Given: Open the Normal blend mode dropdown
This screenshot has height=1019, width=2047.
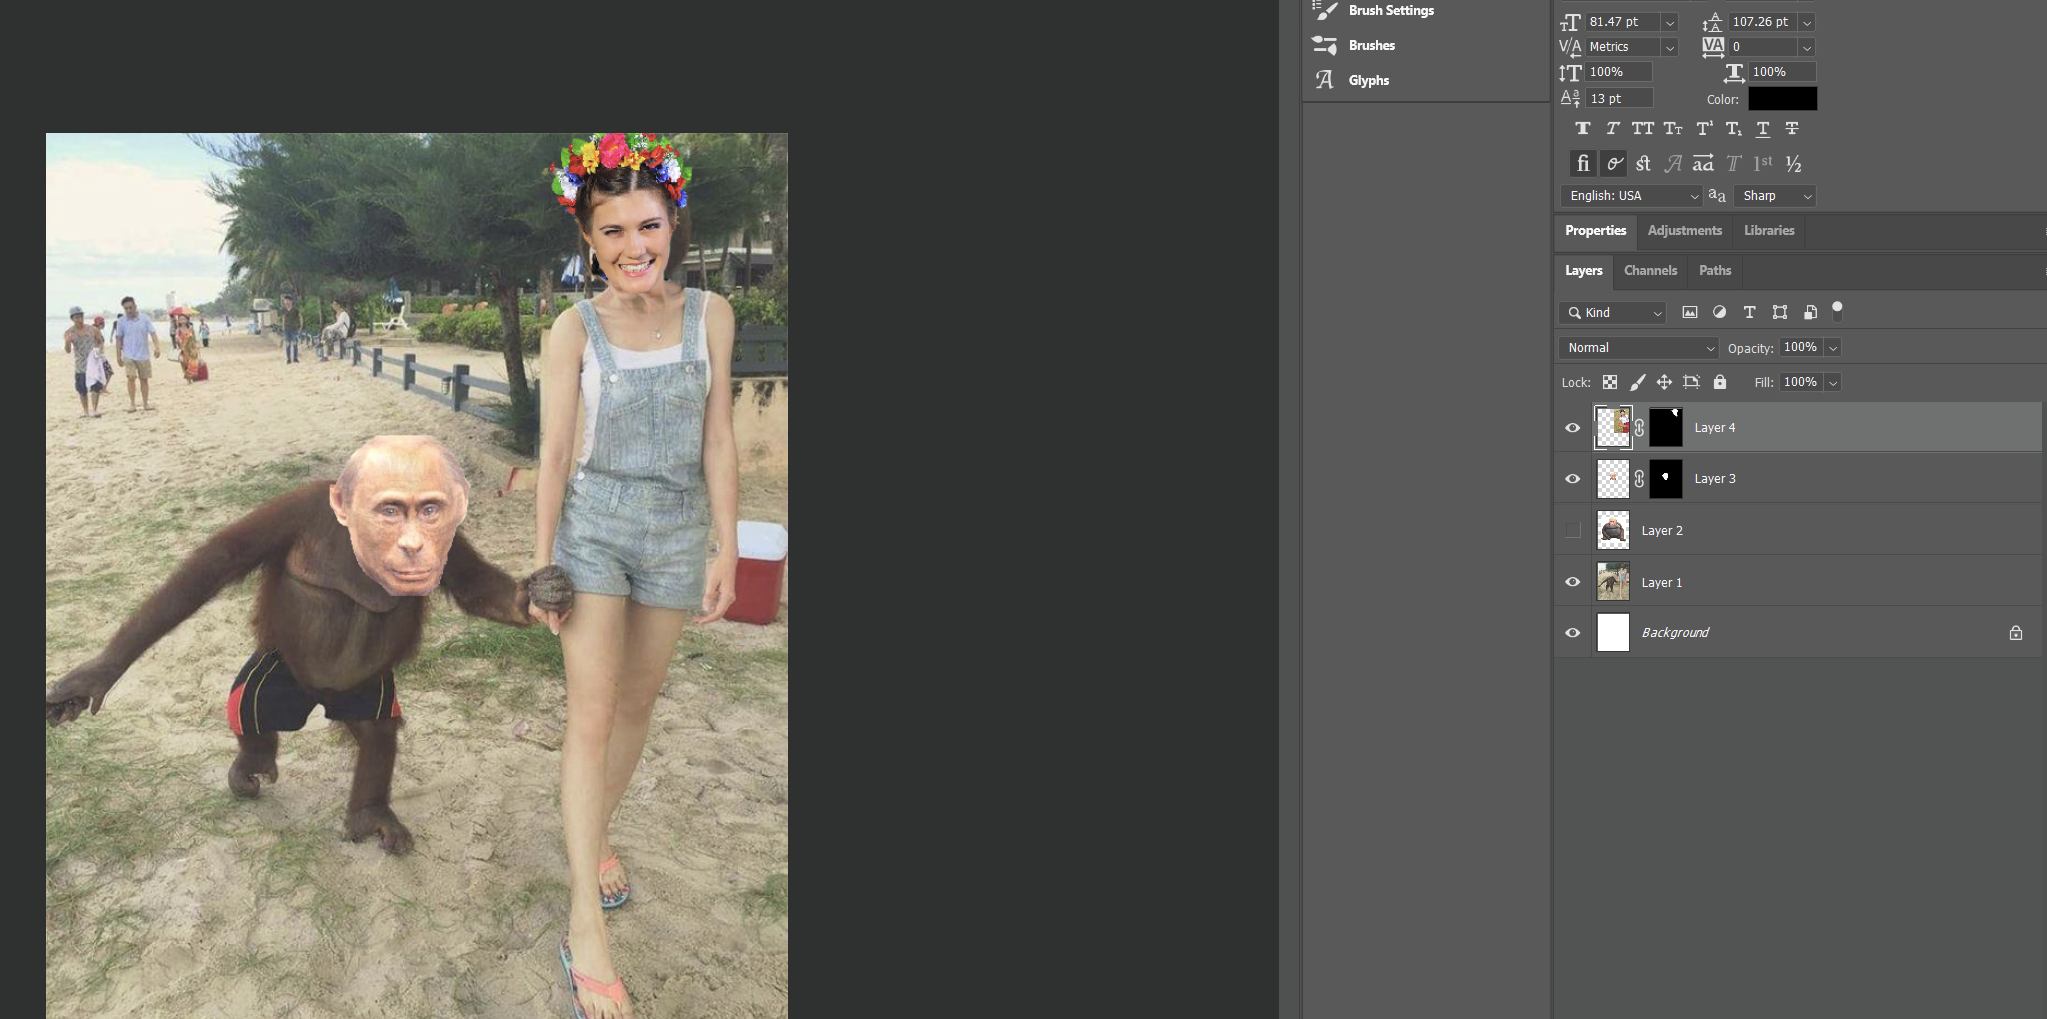Looking at the screenshot, I should [1637, 348].
